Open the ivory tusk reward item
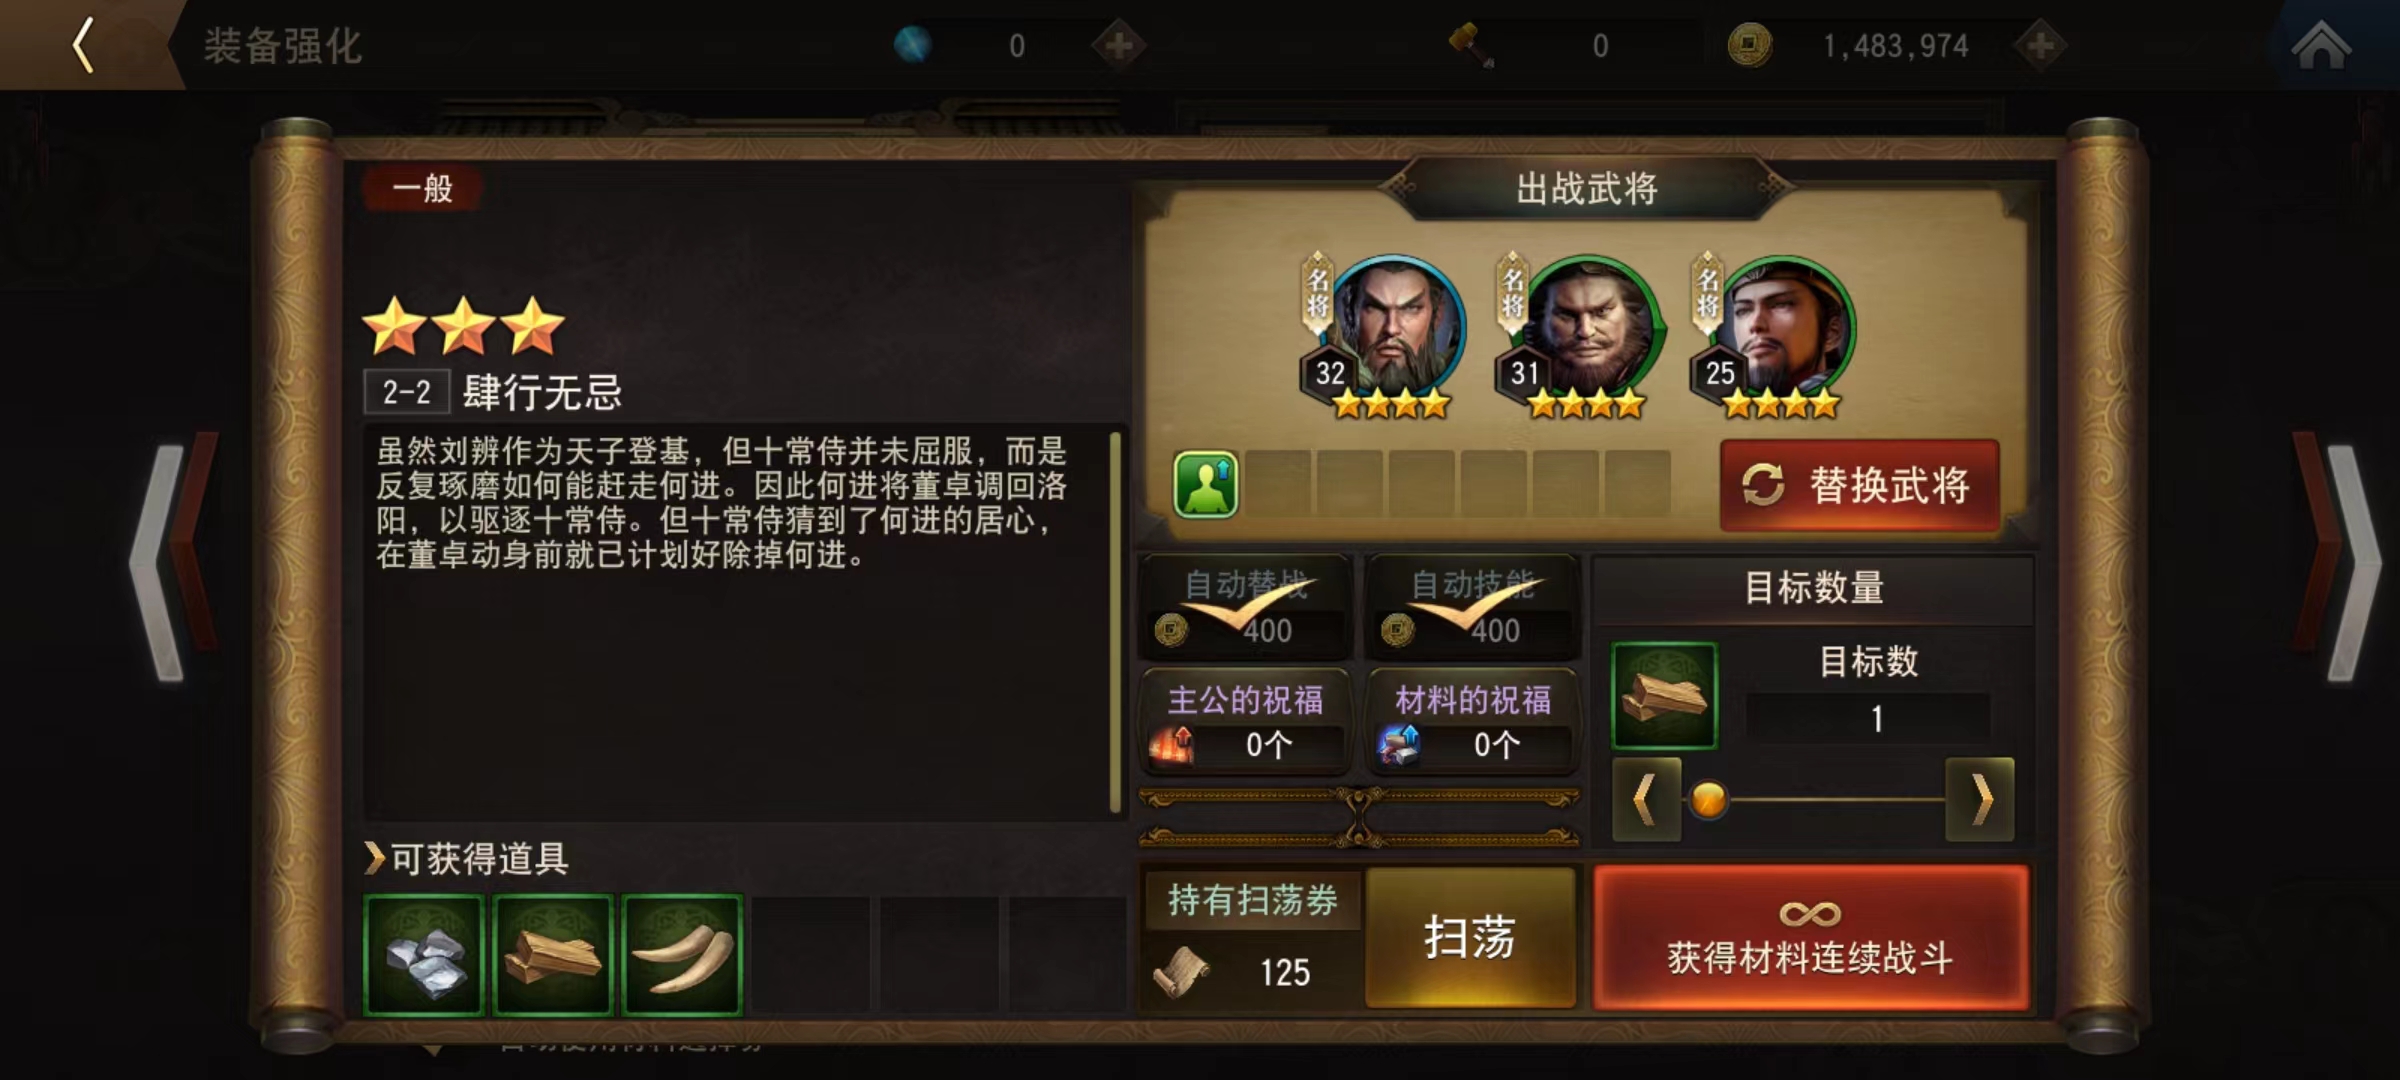The image size is (2400, 1080). (682, 956)
